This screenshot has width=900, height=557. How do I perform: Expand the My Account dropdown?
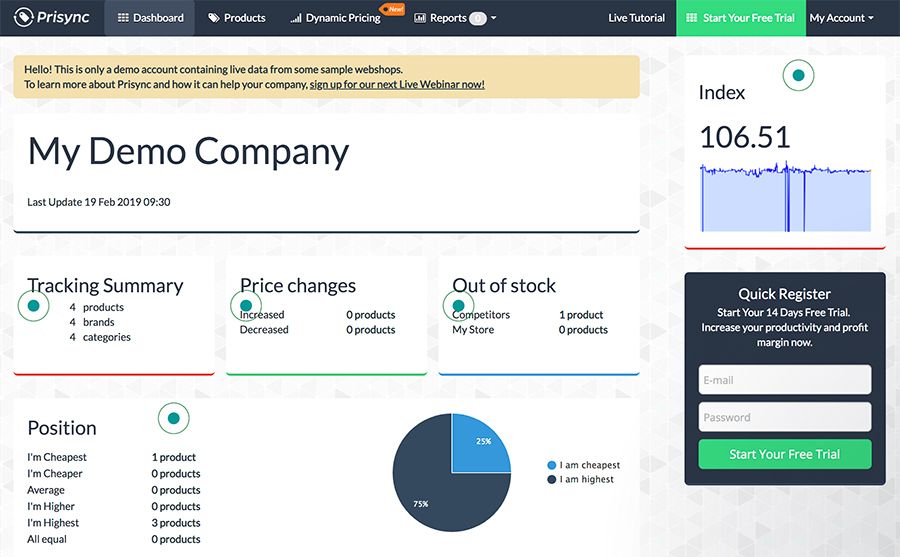(841, 18)
